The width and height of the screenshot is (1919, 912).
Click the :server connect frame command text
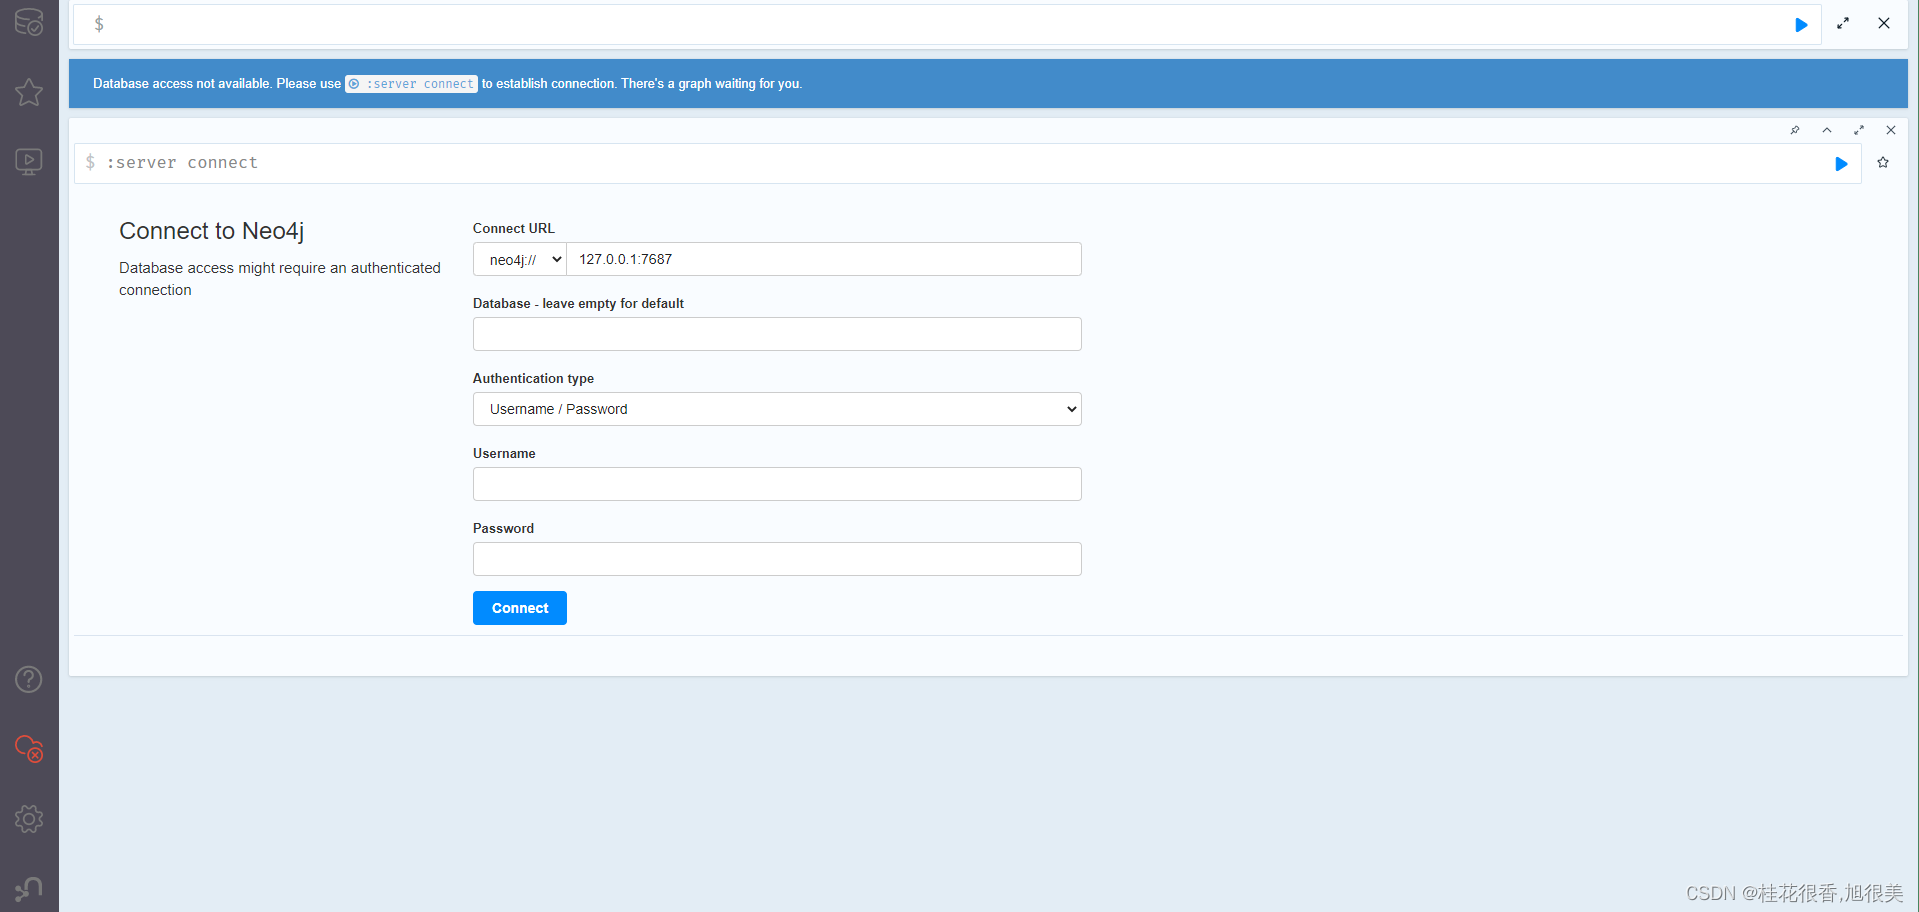(182, 163)
